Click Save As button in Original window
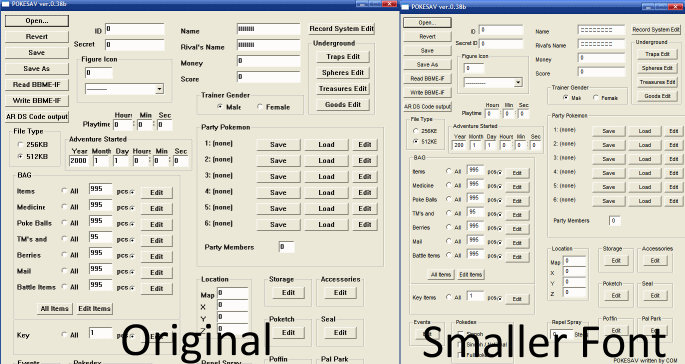 (x=37, y=69)
